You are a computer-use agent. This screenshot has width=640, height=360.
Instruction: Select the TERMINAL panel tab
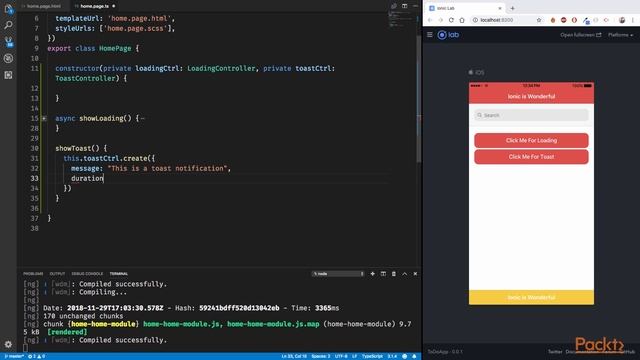(119, 274)
